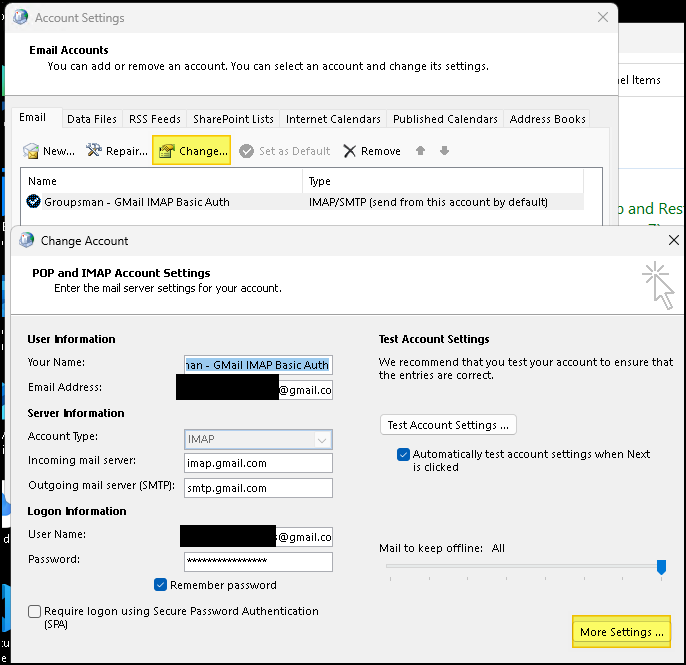Screen dimensions: 686x665
Task: Switch to SharePoint Lists tab
Action: tap(233, 119)
